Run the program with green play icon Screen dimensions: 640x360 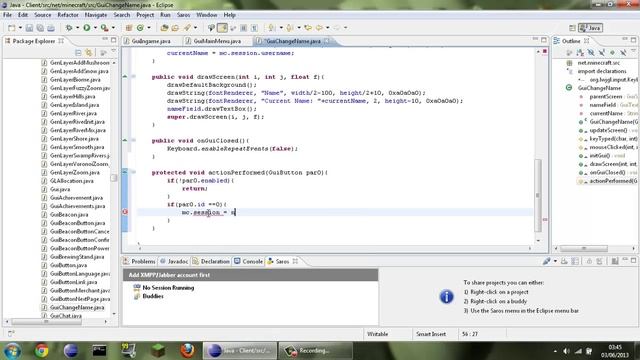coord(87,28)
